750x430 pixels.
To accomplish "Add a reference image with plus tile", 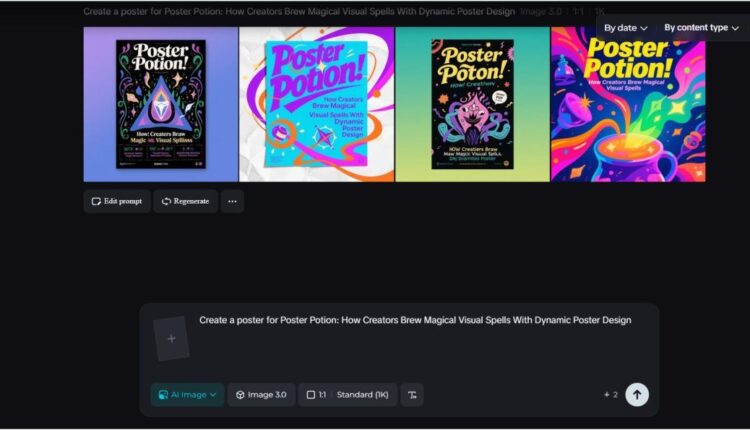I will pos(171,339).
